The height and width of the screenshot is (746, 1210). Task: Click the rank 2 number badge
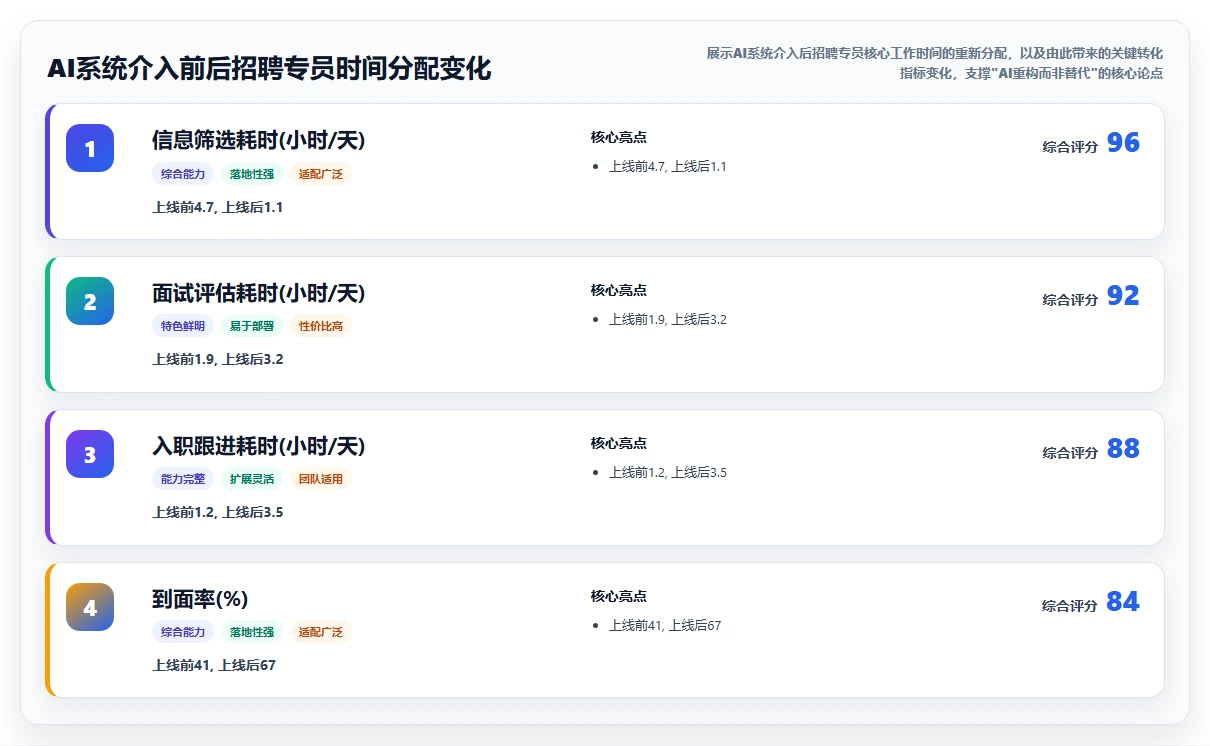(90, 301)
